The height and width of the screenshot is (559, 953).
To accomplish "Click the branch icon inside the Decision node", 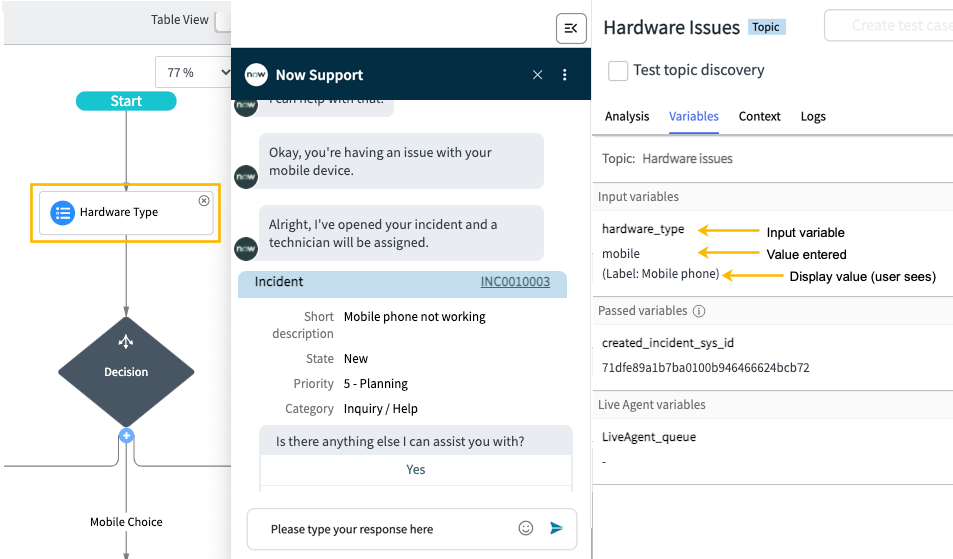I will (126, 341).
